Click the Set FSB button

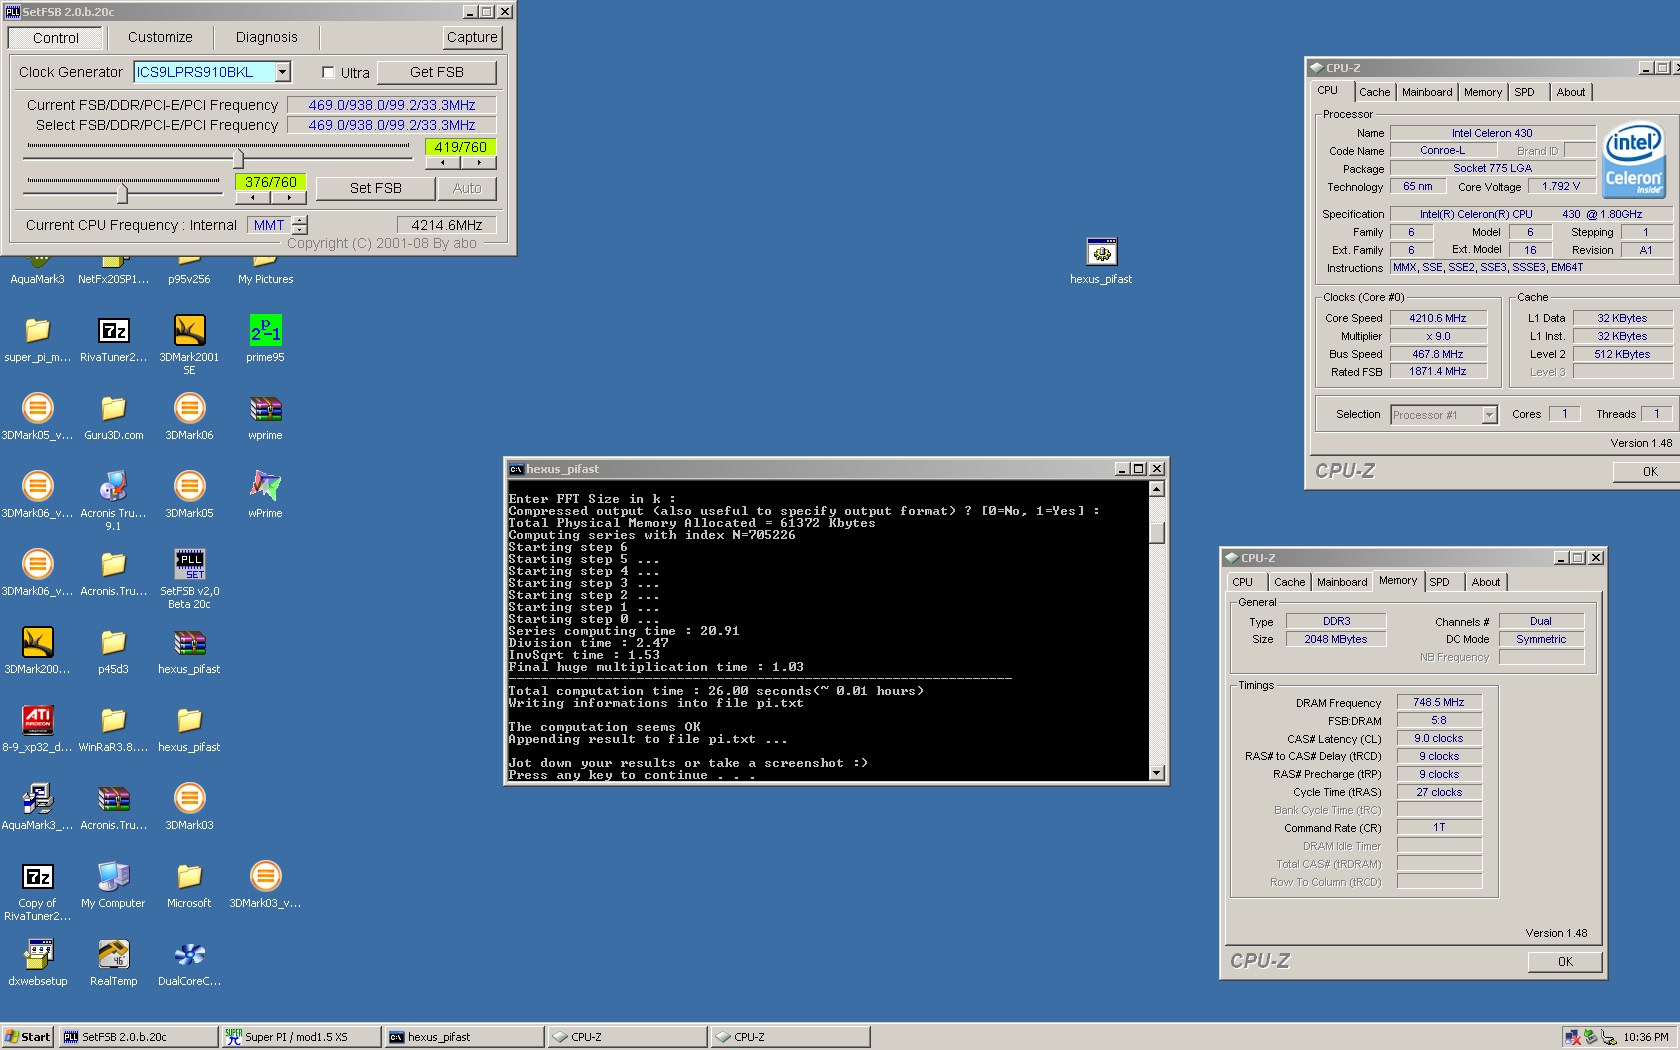(x=376, y=188)
